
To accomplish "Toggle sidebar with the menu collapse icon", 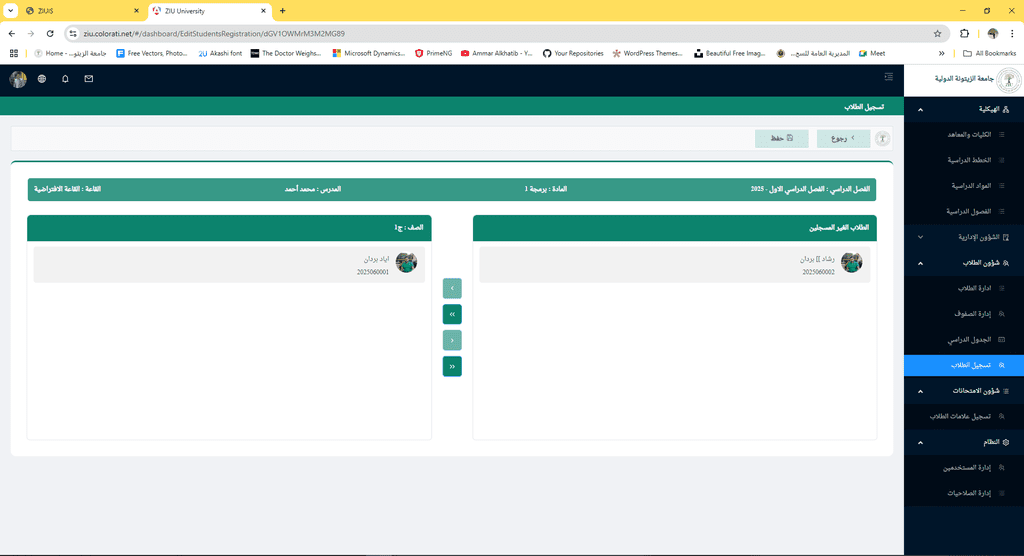I will [889, 77].
